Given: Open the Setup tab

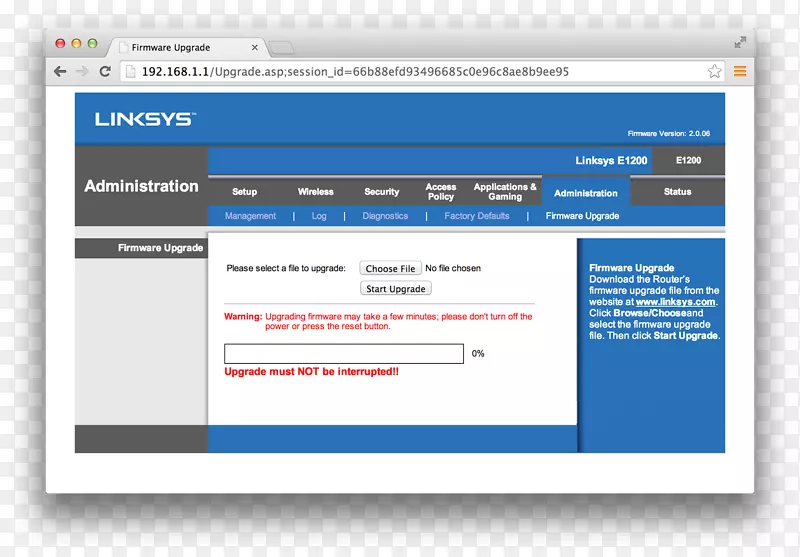Looking at the screenshot, I should pyautogui.click(x=244, y=192).
